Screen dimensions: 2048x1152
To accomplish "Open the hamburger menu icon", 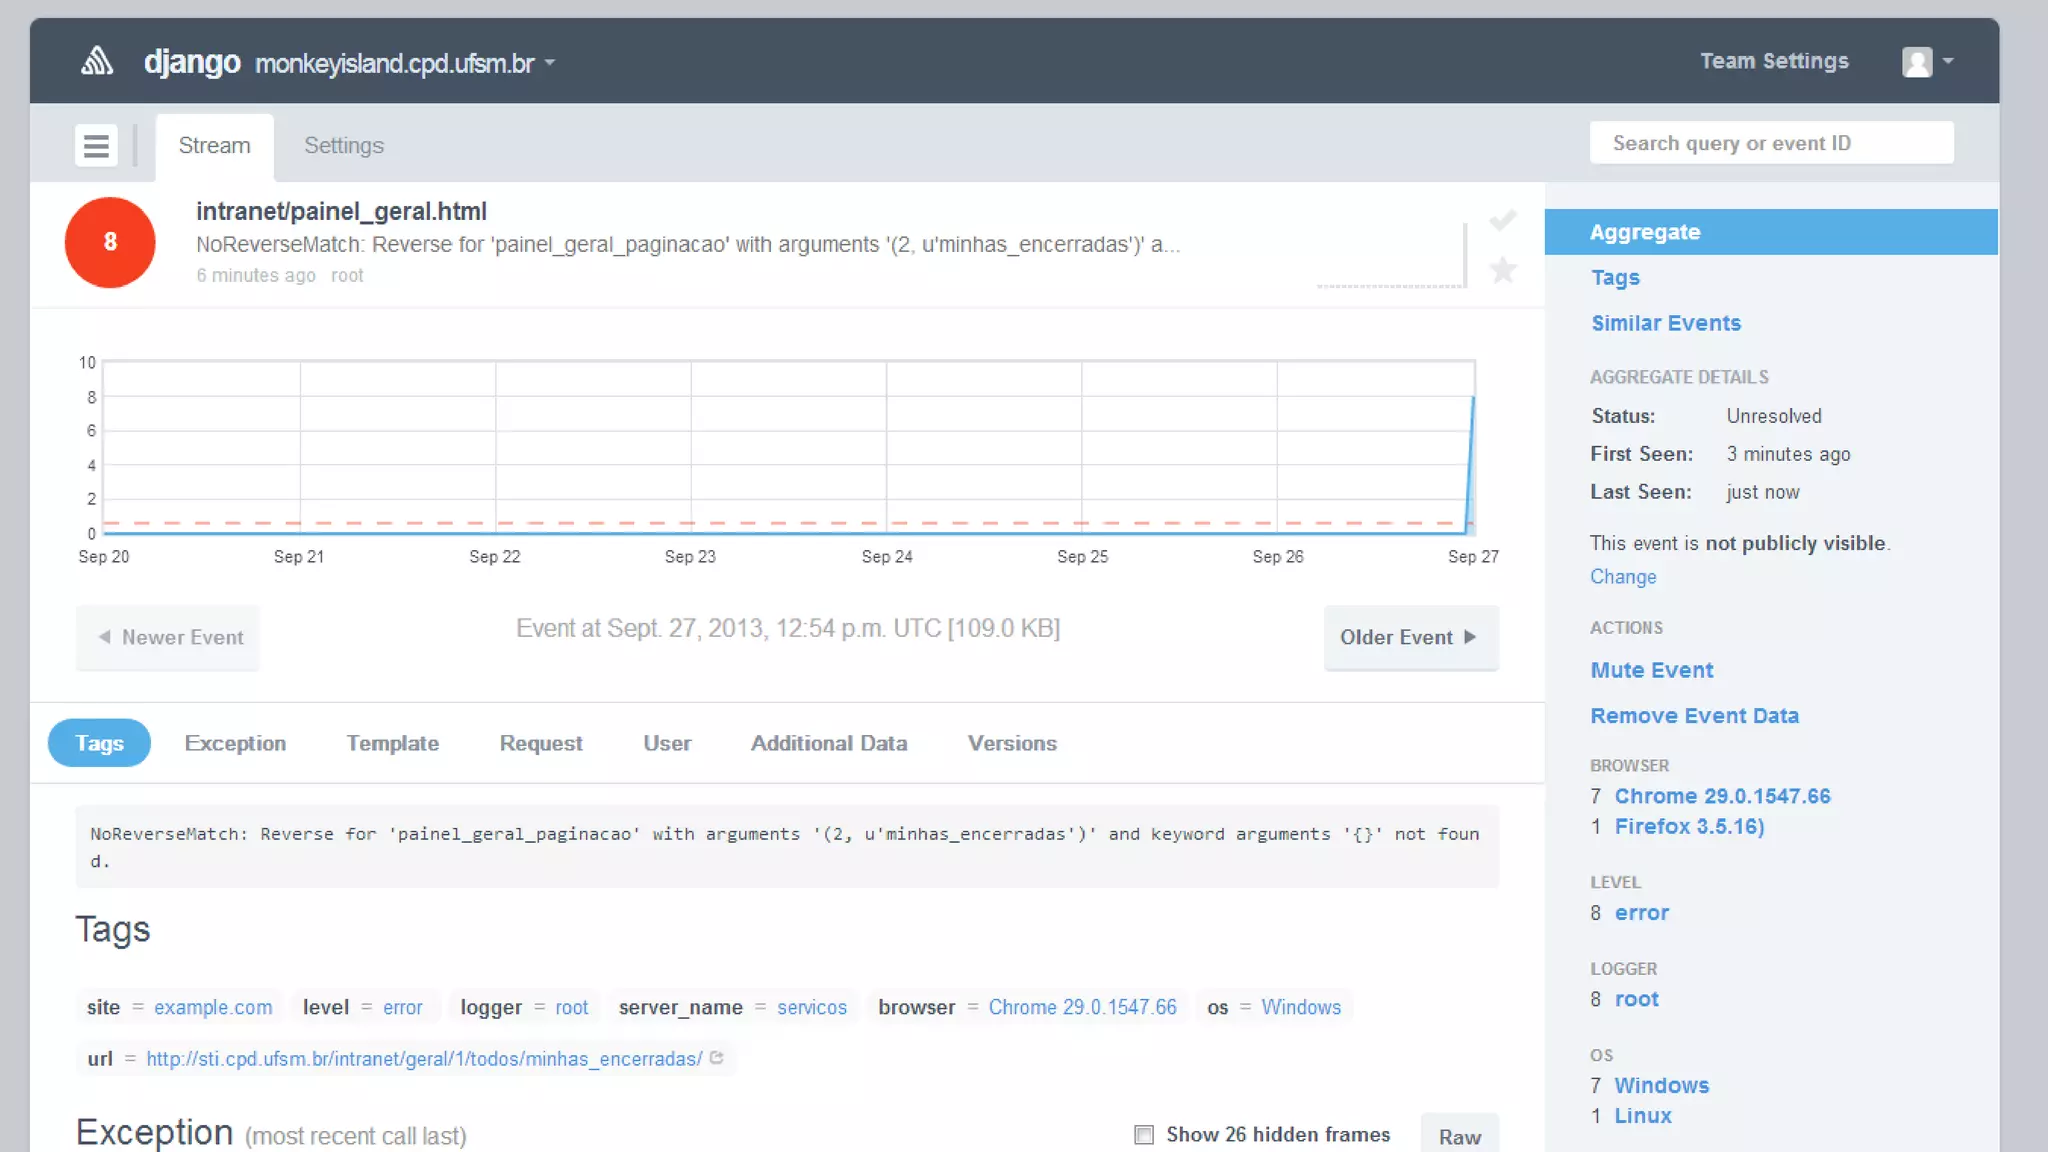I will (x=96, y=146).
